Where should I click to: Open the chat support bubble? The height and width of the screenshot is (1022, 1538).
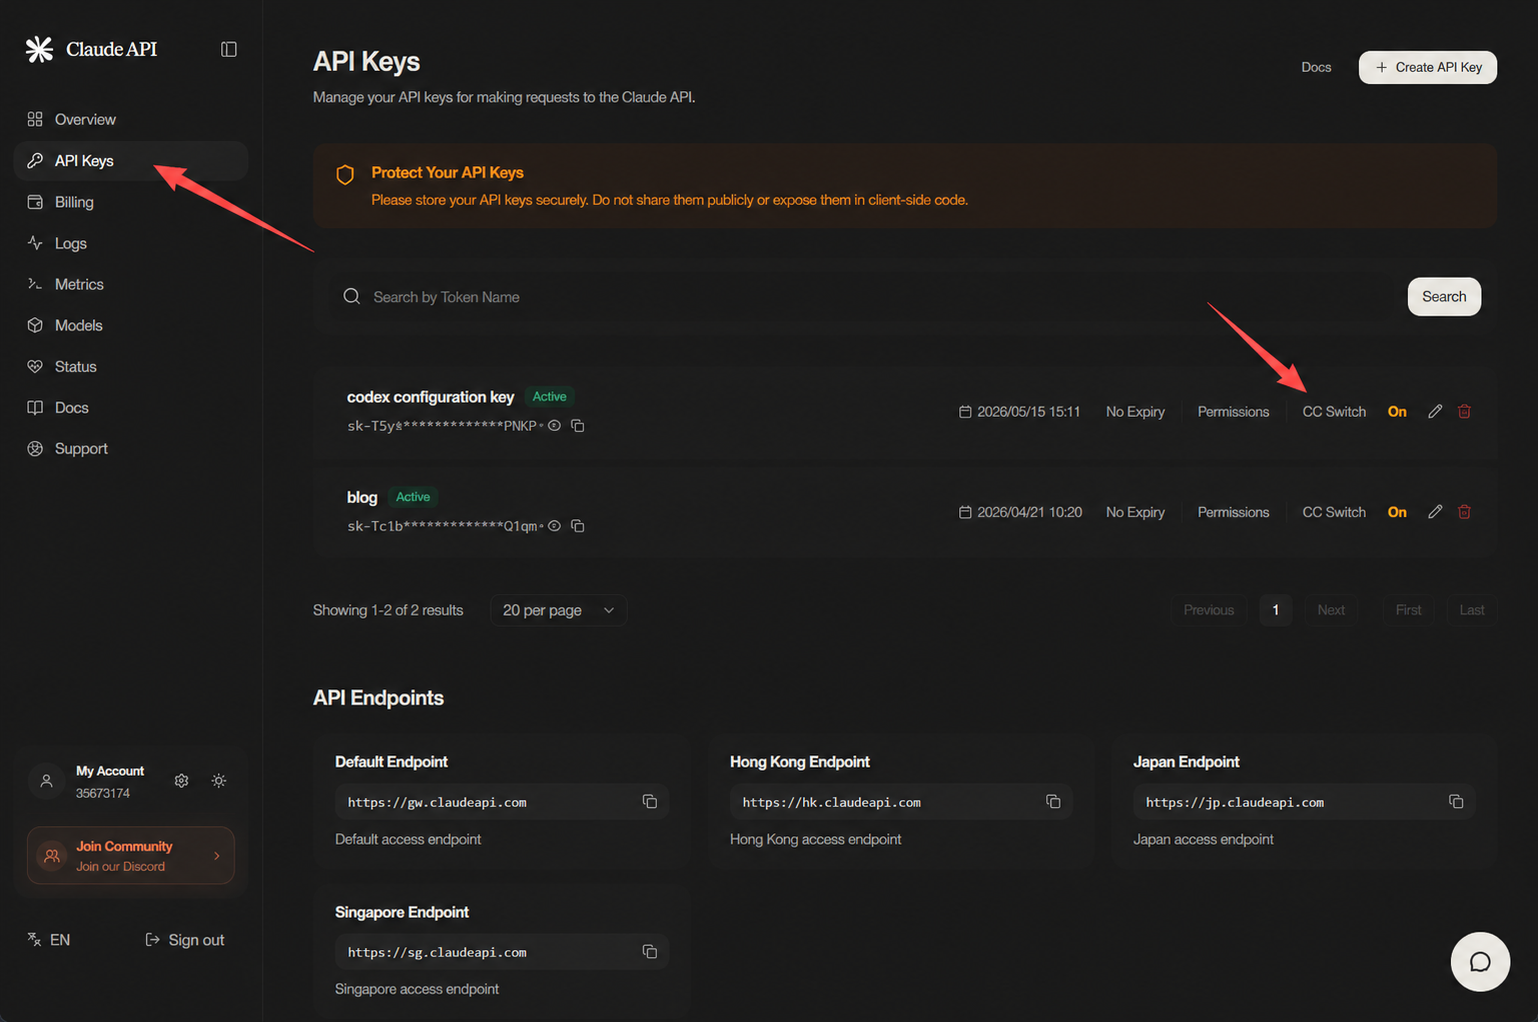(x=1480, y=962)
